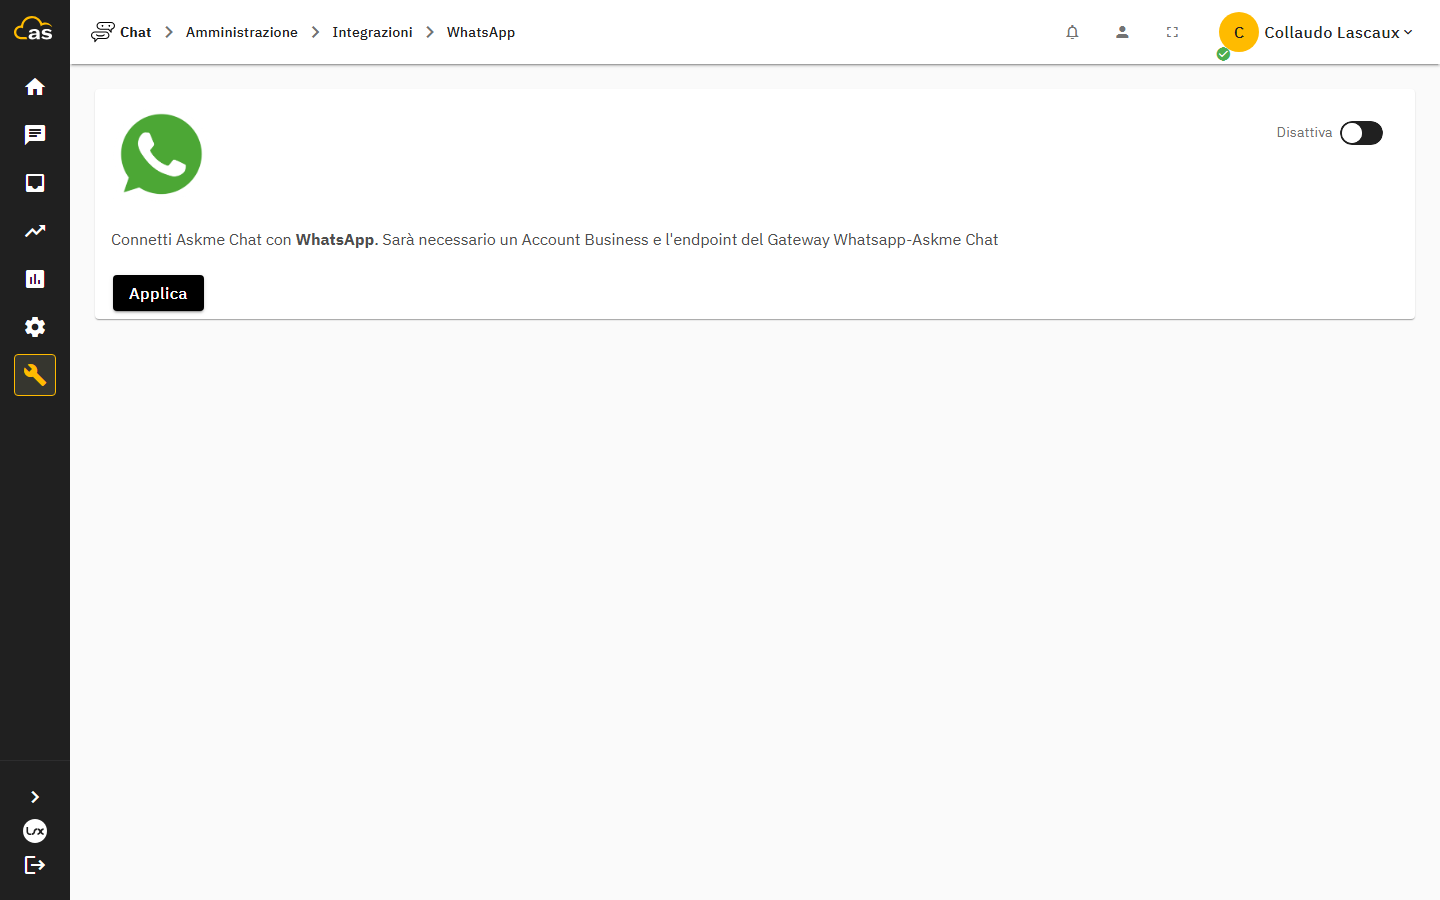Open the bar chart reports icon
The height and width of the screenshot is (900, 1440).
point(35,279)
